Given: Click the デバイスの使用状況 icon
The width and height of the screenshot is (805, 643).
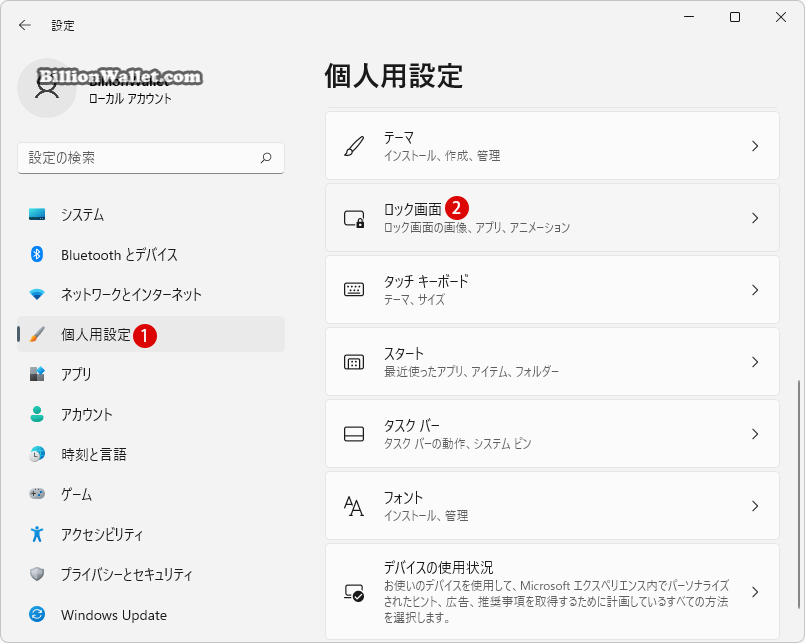Looking at the screenshot, I should (354, 593).
